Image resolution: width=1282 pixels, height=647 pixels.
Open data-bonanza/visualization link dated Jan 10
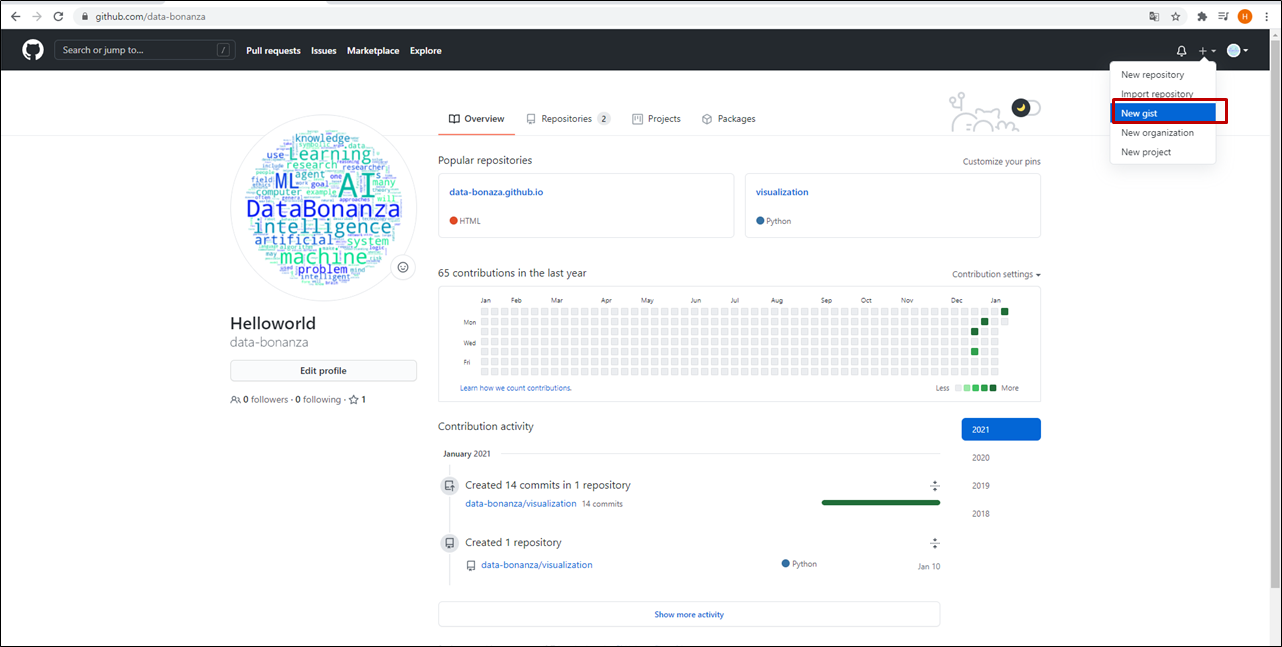point(537,565)
